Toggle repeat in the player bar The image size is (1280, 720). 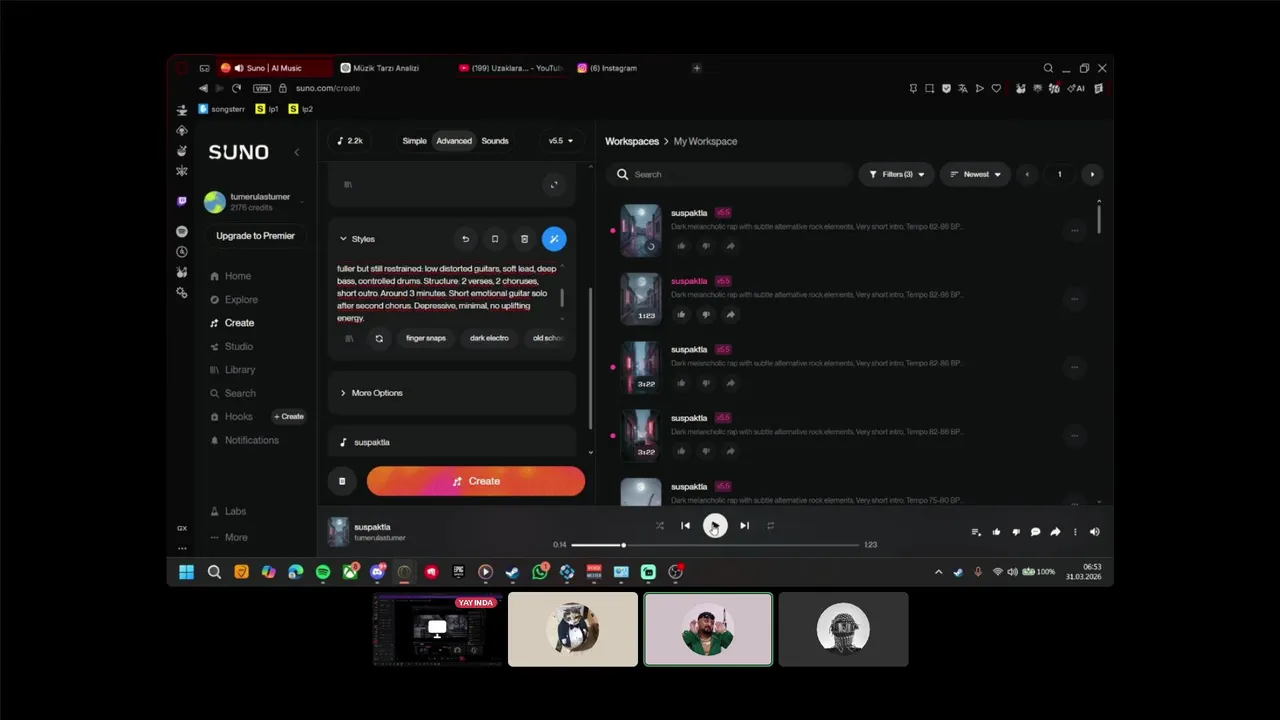[770, 525]
